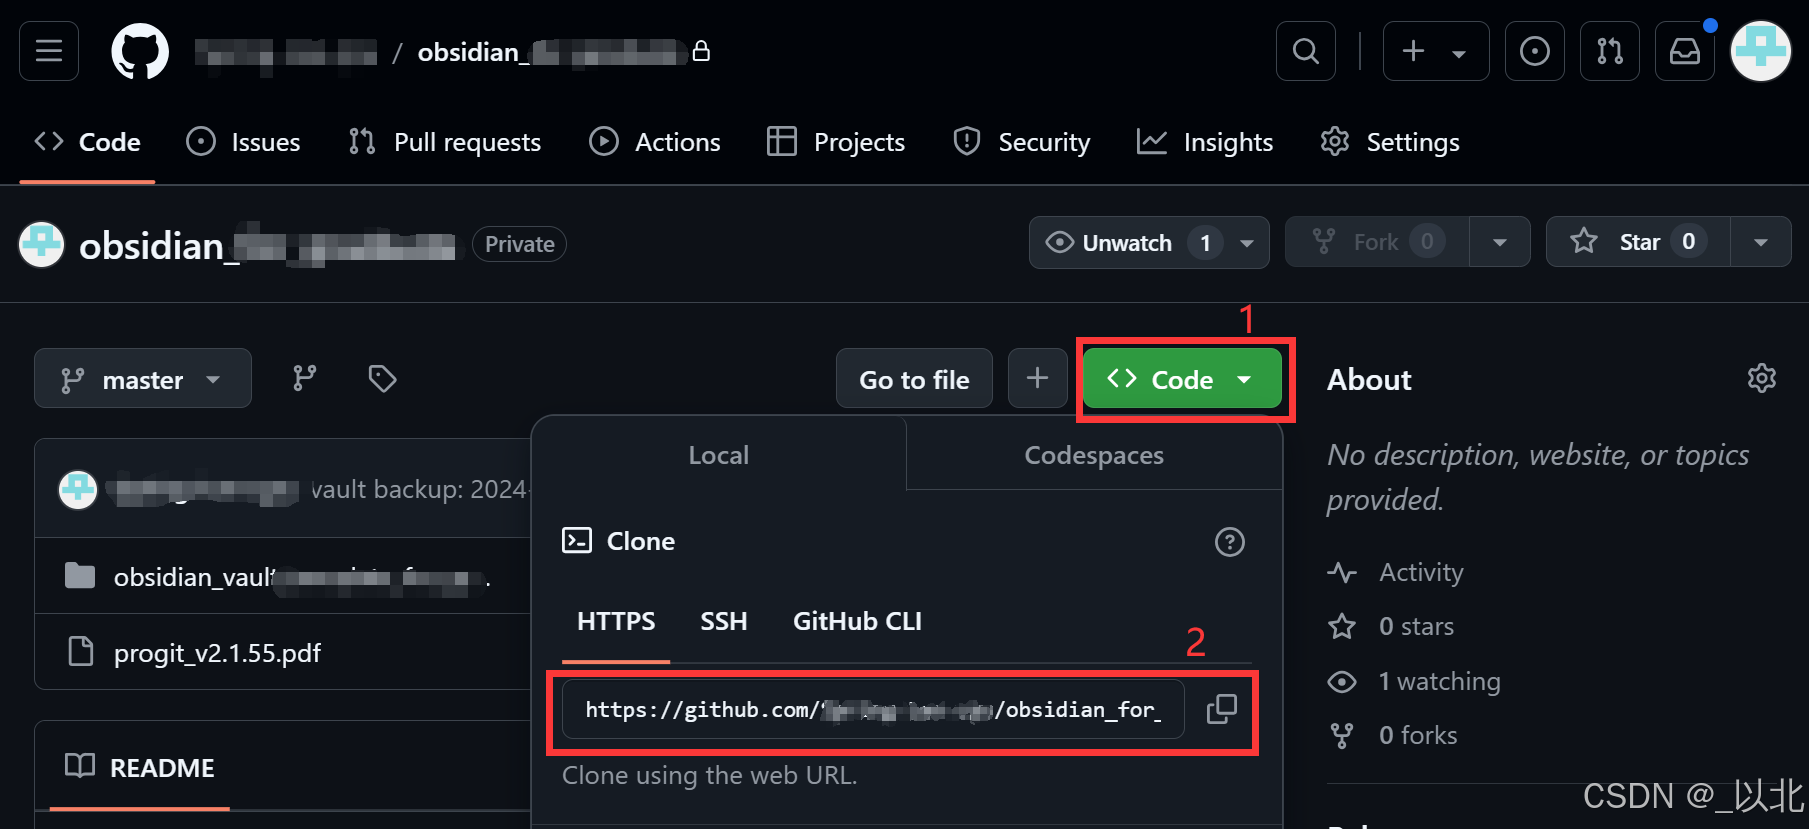1809x829 pixels.
Task: View branches icon next to master
Action: point(304,378)
